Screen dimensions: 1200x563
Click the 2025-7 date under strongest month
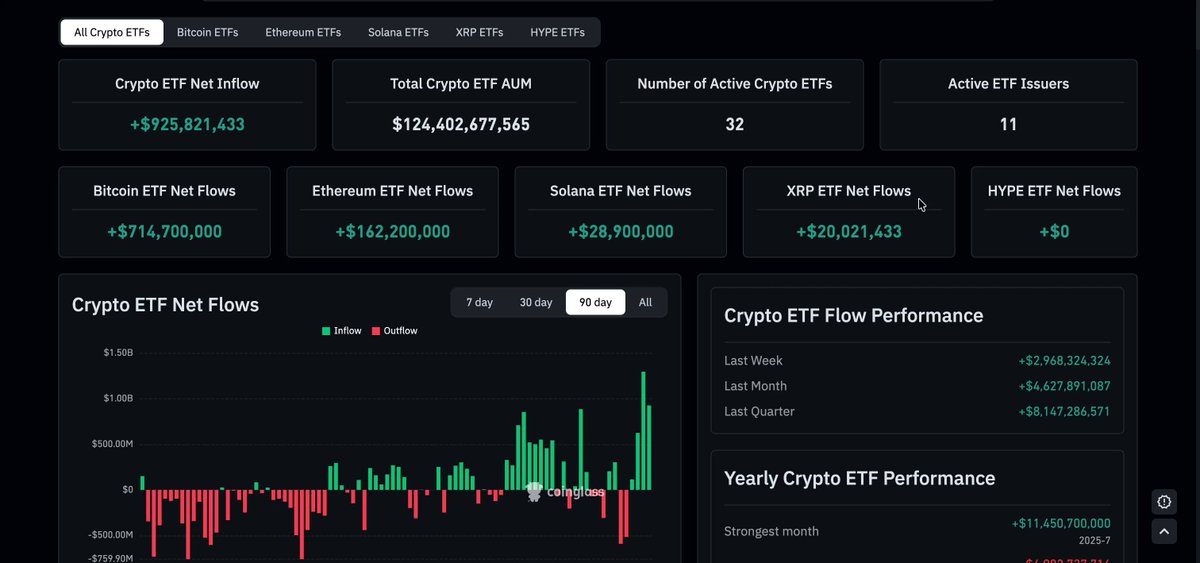click(1094, 541)
